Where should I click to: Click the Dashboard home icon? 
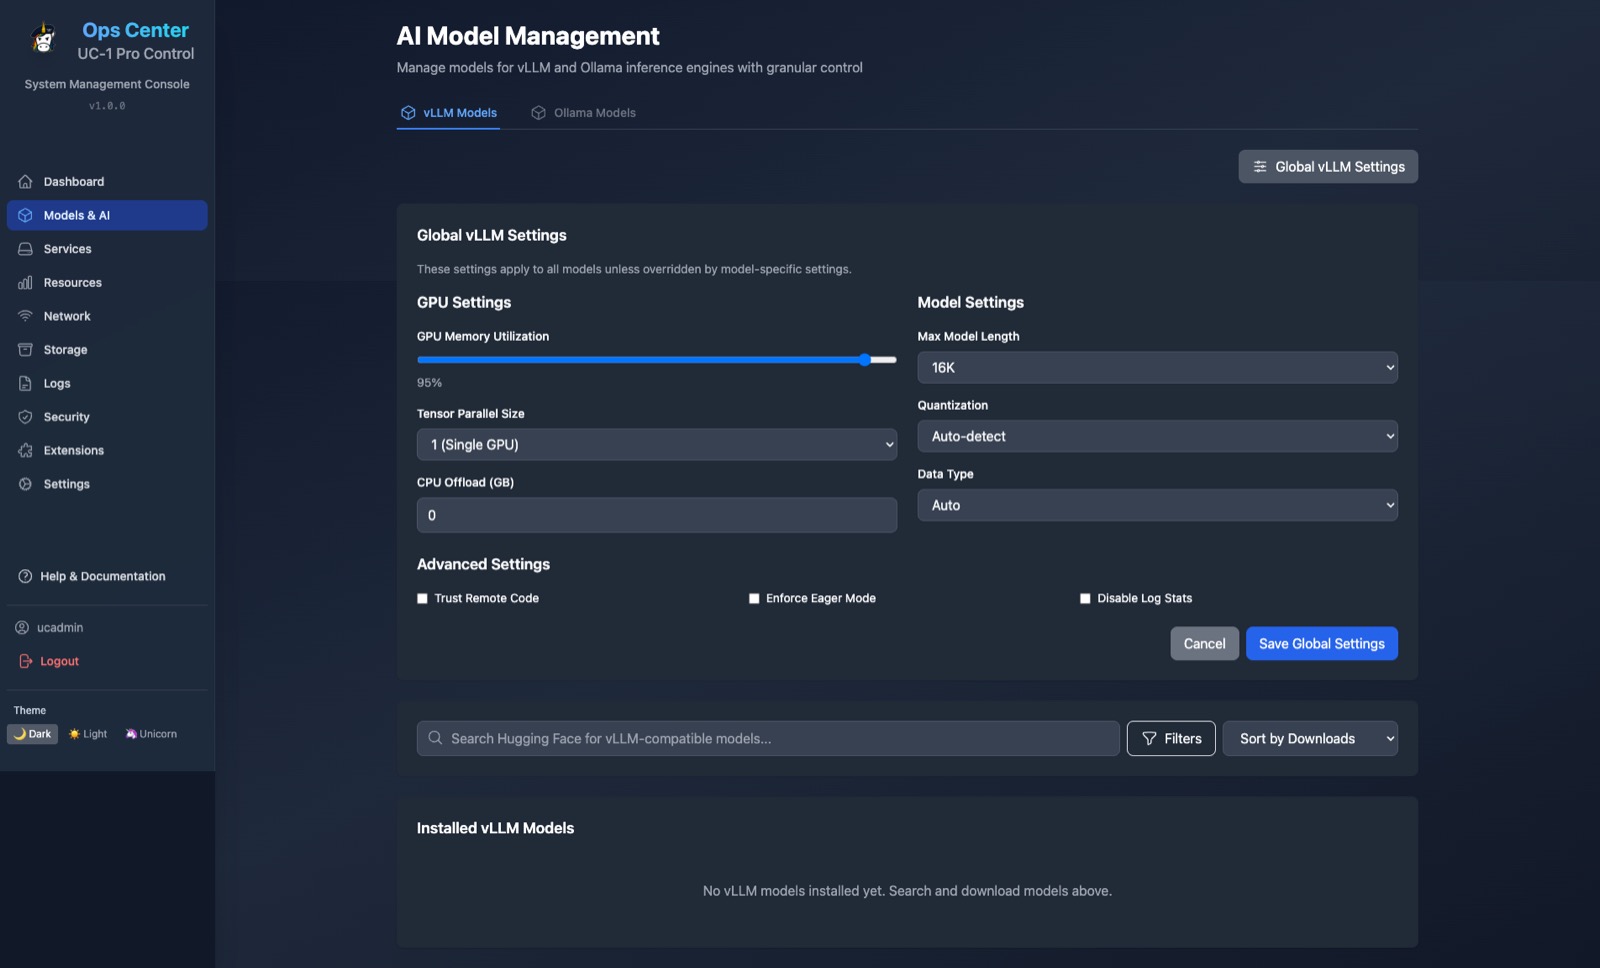click(25, 182)
